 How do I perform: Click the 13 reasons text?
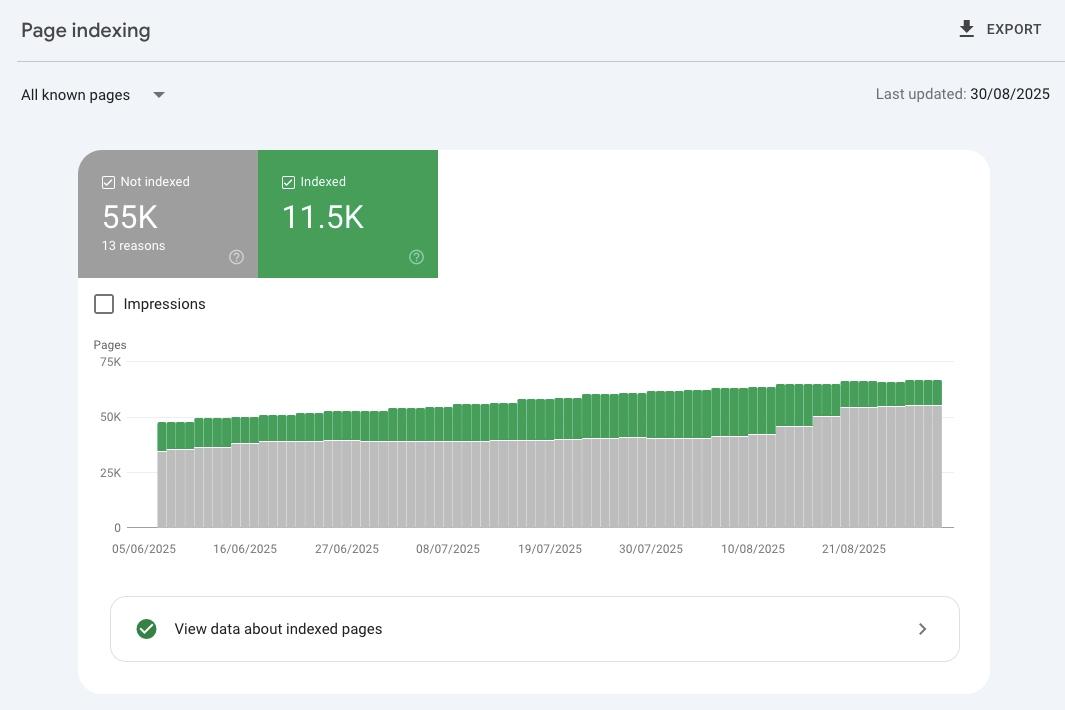133,245
